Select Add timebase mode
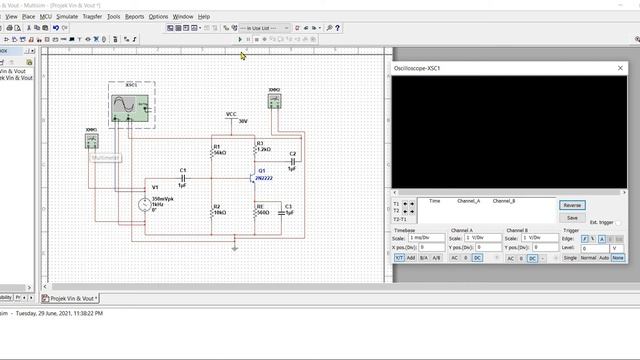Screen dimensions: 640x360 click(x=411, y=258)
